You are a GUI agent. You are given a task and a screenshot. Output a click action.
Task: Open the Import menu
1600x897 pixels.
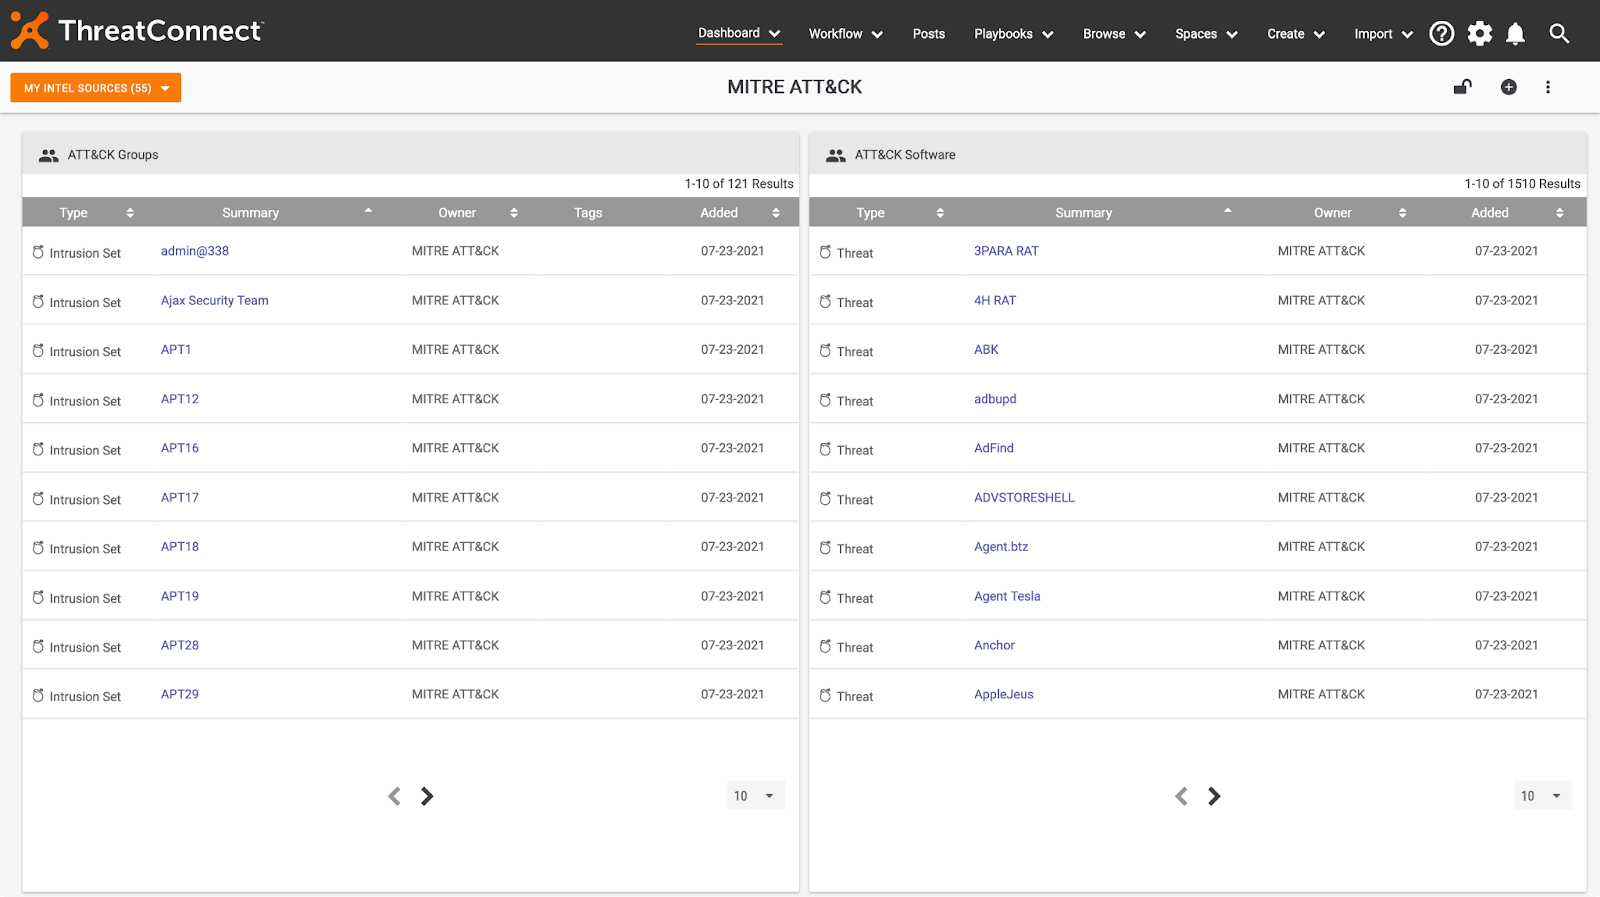coord(1383,34)
